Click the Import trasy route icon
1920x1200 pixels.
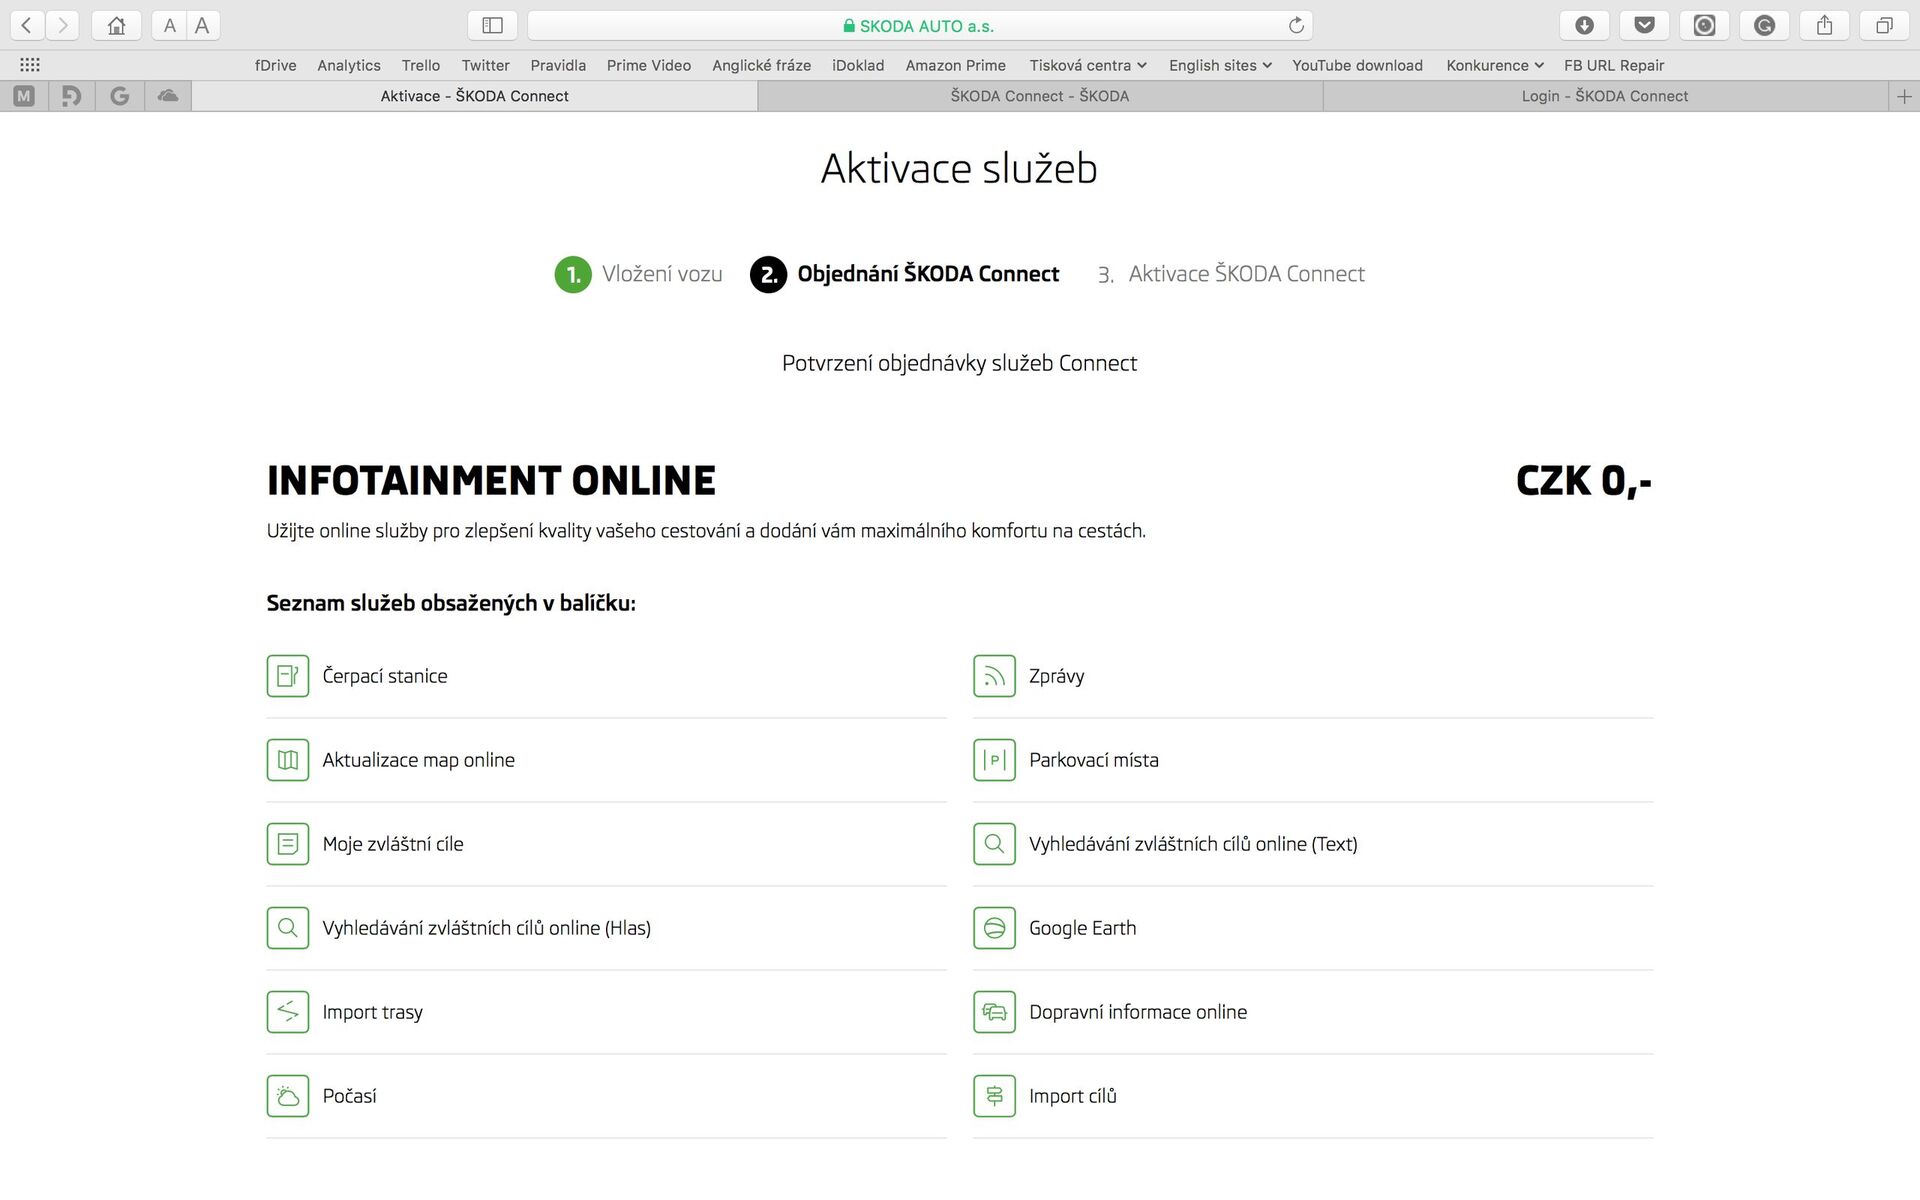pyautogui.click(x=287, y=1012)
